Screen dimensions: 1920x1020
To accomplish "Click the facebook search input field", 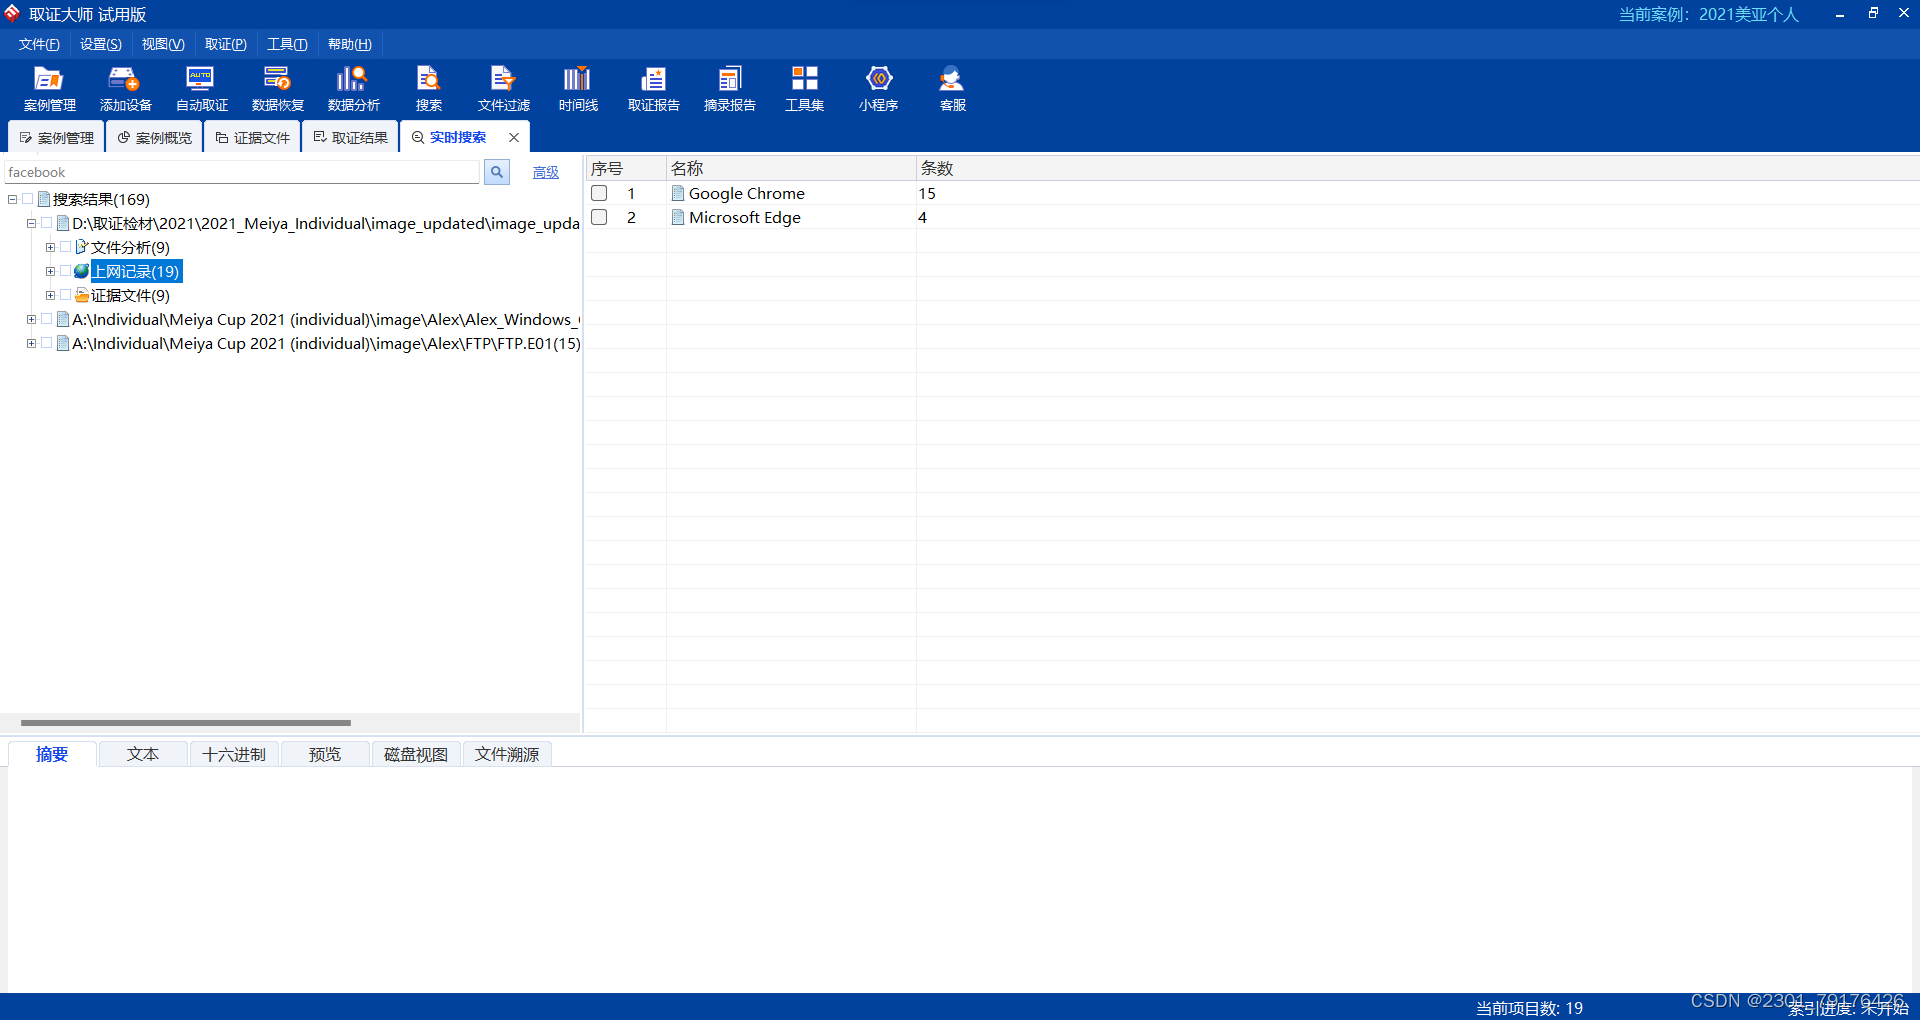I will pyautogui.click(x=242, y=172).
